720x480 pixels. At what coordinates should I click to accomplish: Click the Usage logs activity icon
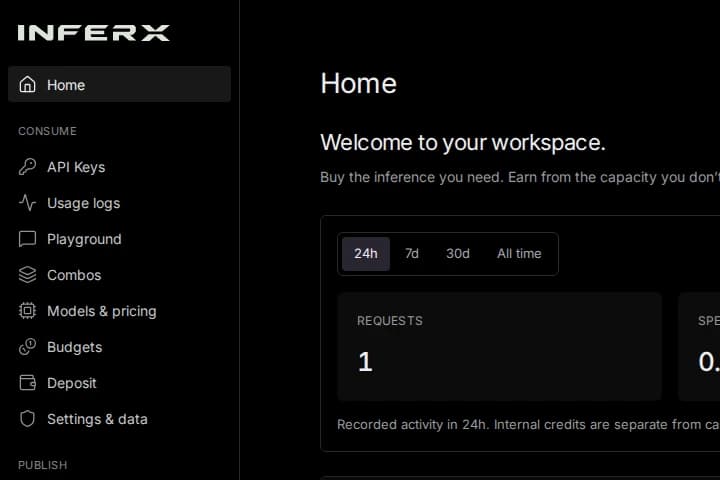click(28, 203)
